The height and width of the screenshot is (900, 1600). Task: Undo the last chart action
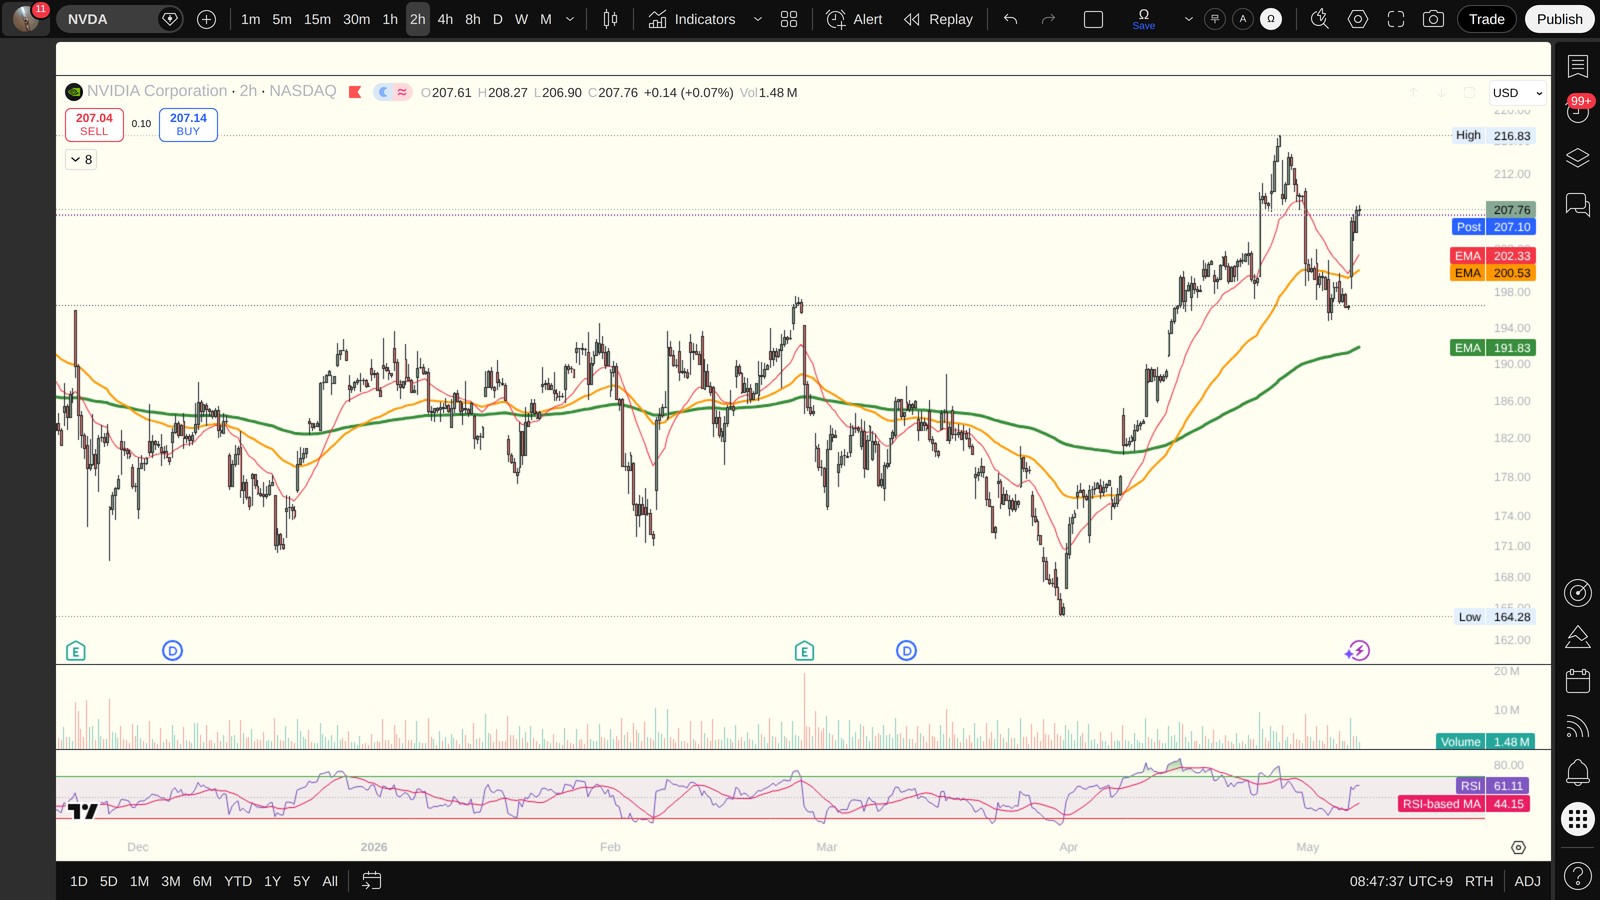pos(1010,19)
